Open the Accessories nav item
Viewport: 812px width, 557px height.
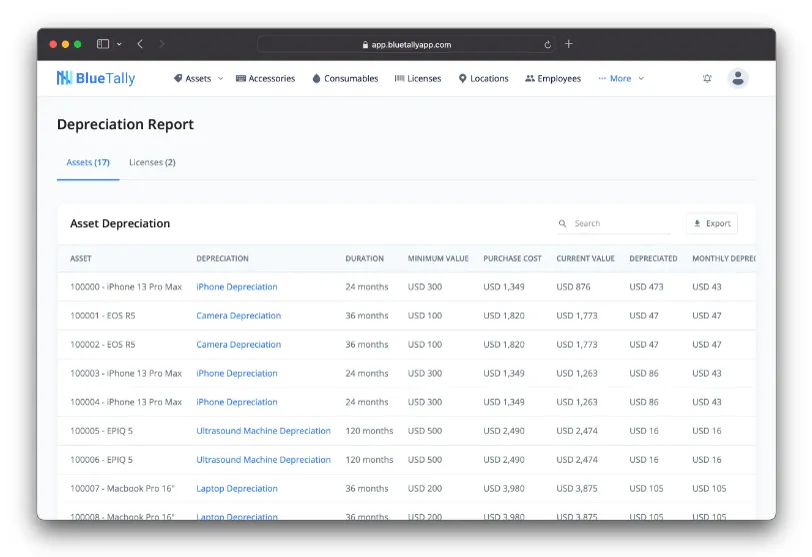(265, 79)
